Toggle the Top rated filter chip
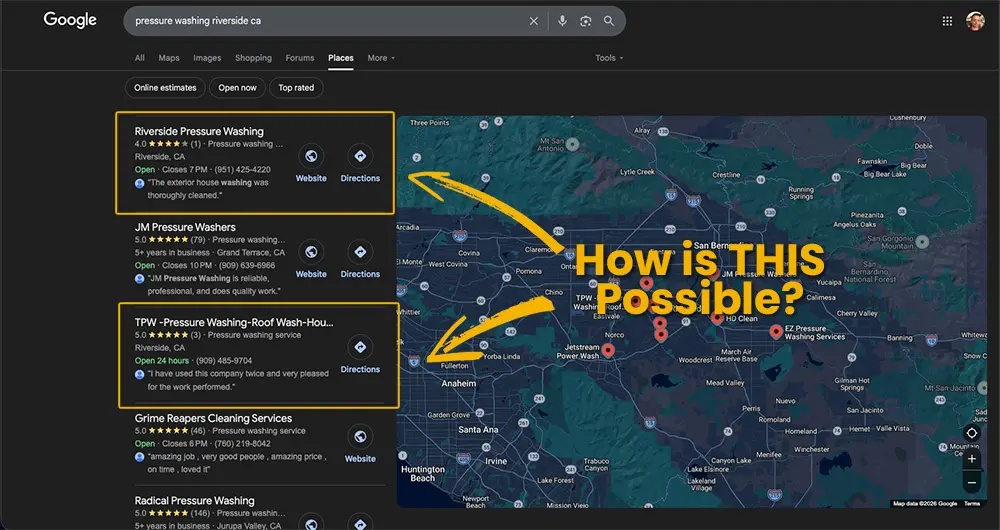Screen dimensions: 1000x530 [x=296, y=88]
